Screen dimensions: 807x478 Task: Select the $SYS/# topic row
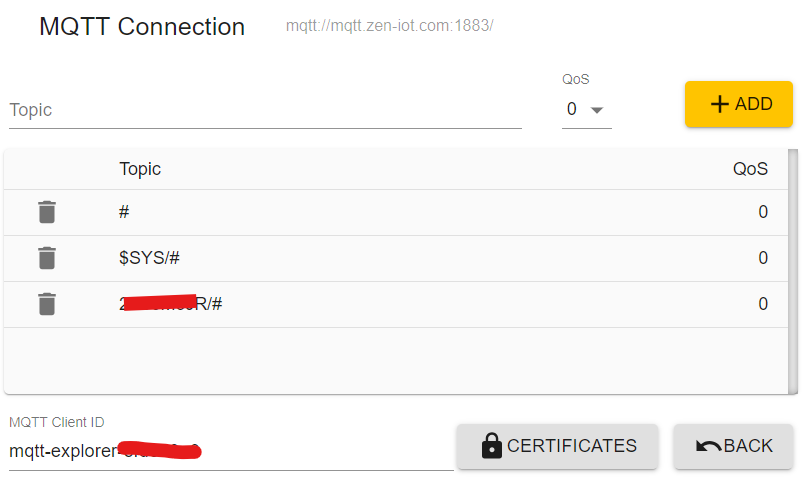click(x=400, y=258)
